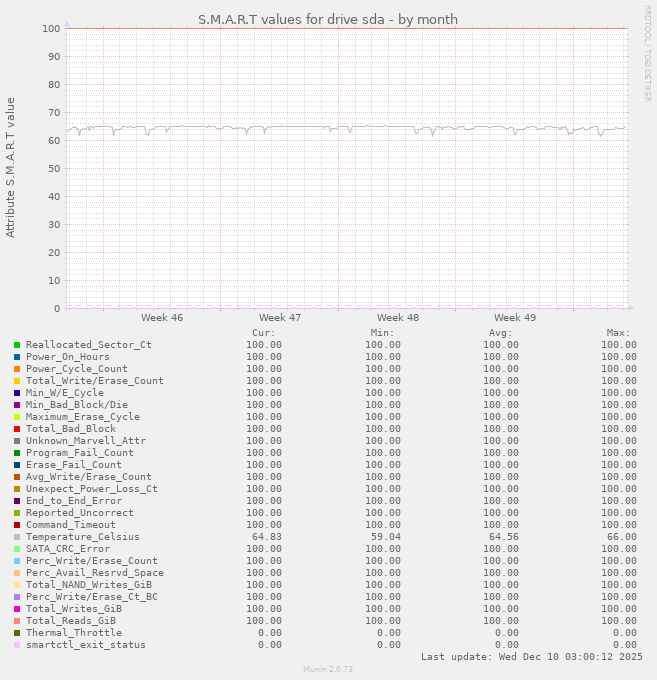
Task: Click the red Total_Bad_Block legend swatch
Action: point(17,429)
